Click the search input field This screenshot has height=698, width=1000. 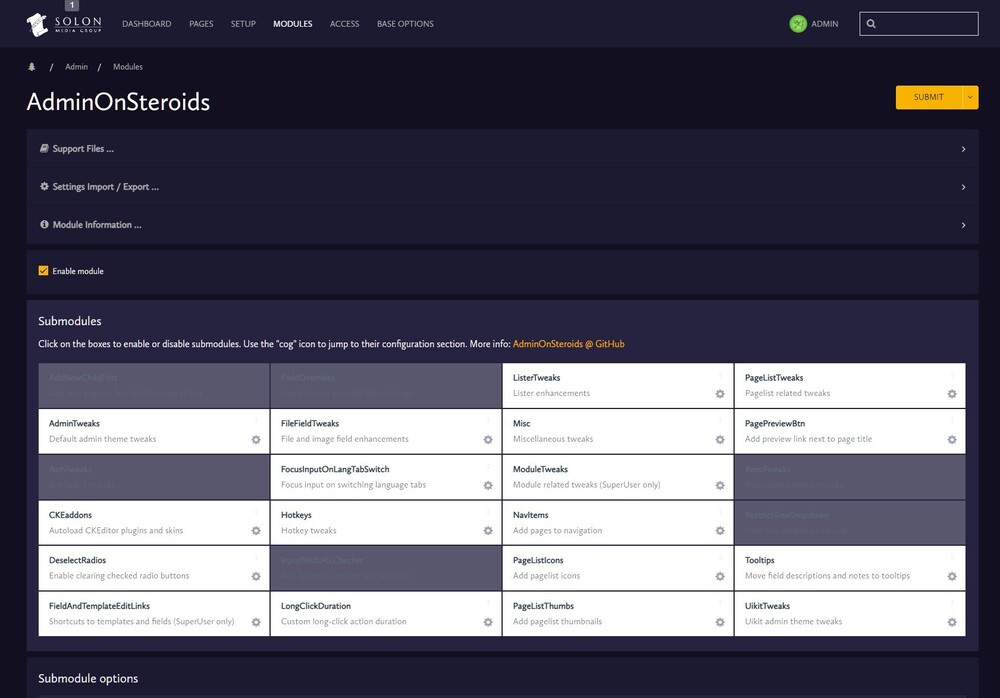925,24
